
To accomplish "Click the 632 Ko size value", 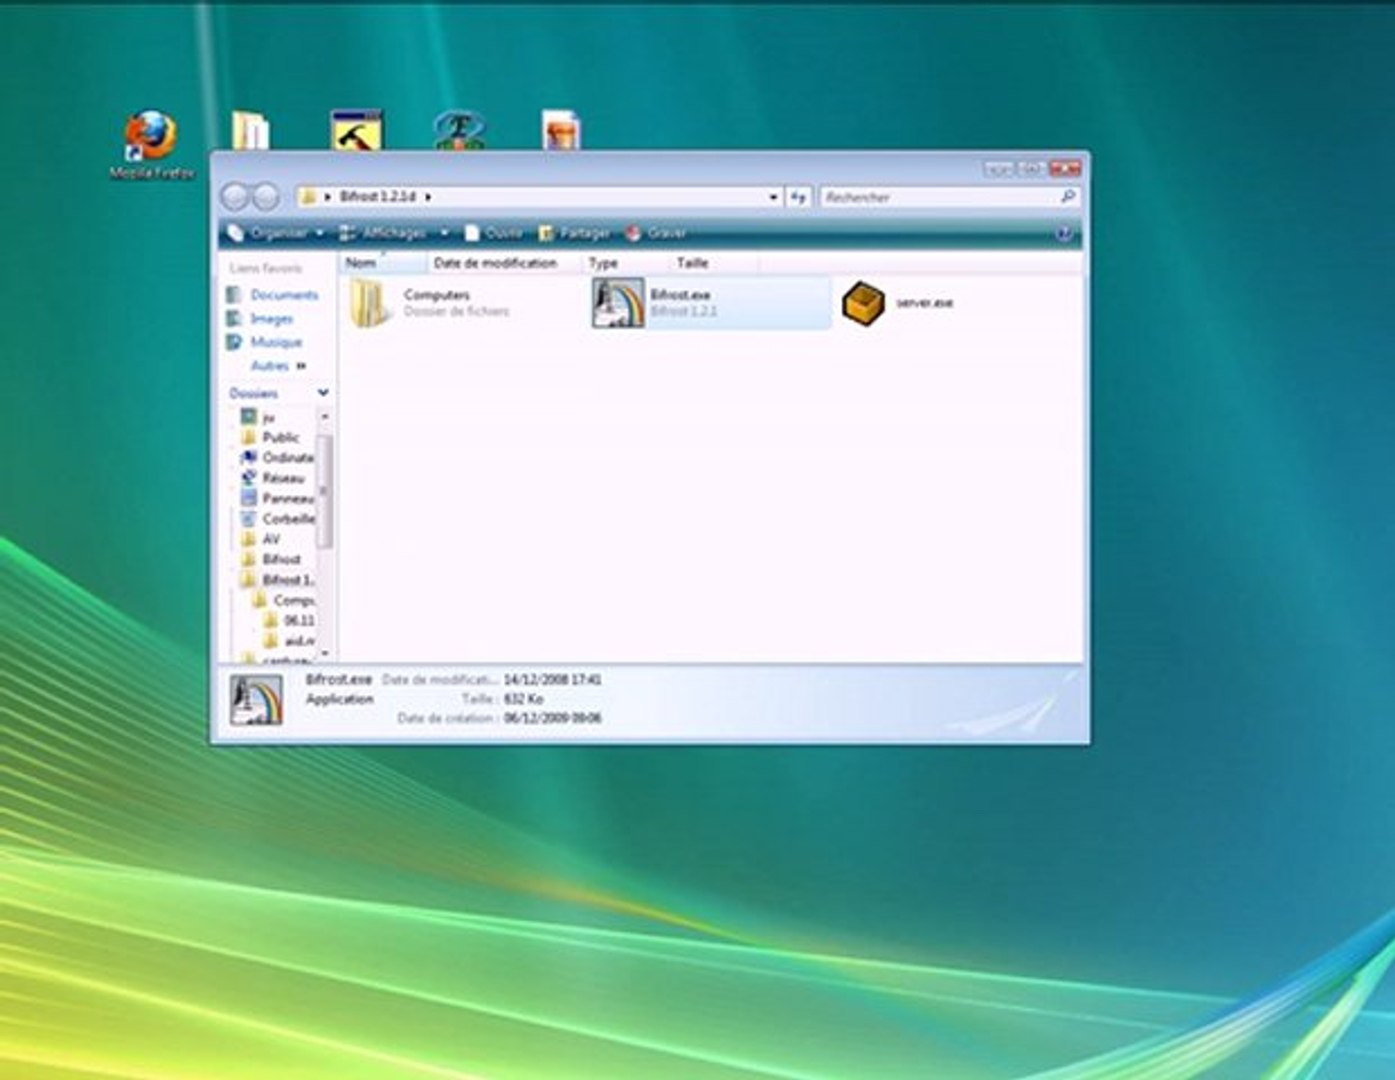I will [x=523, y=699].
